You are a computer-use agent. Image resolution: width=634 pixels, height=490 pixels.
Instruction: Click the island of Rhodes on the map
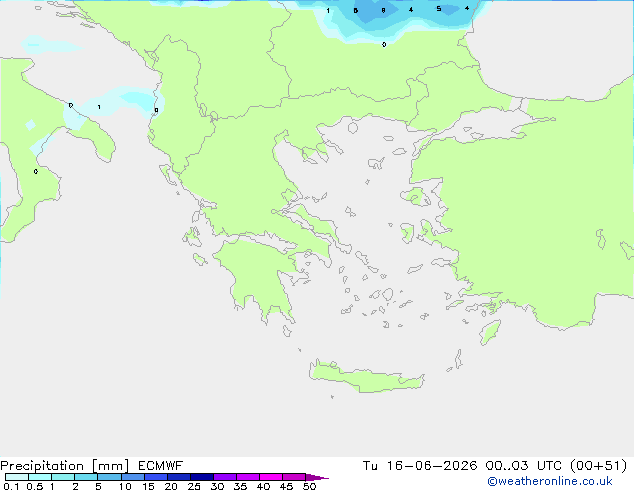[x=490, y=332]
